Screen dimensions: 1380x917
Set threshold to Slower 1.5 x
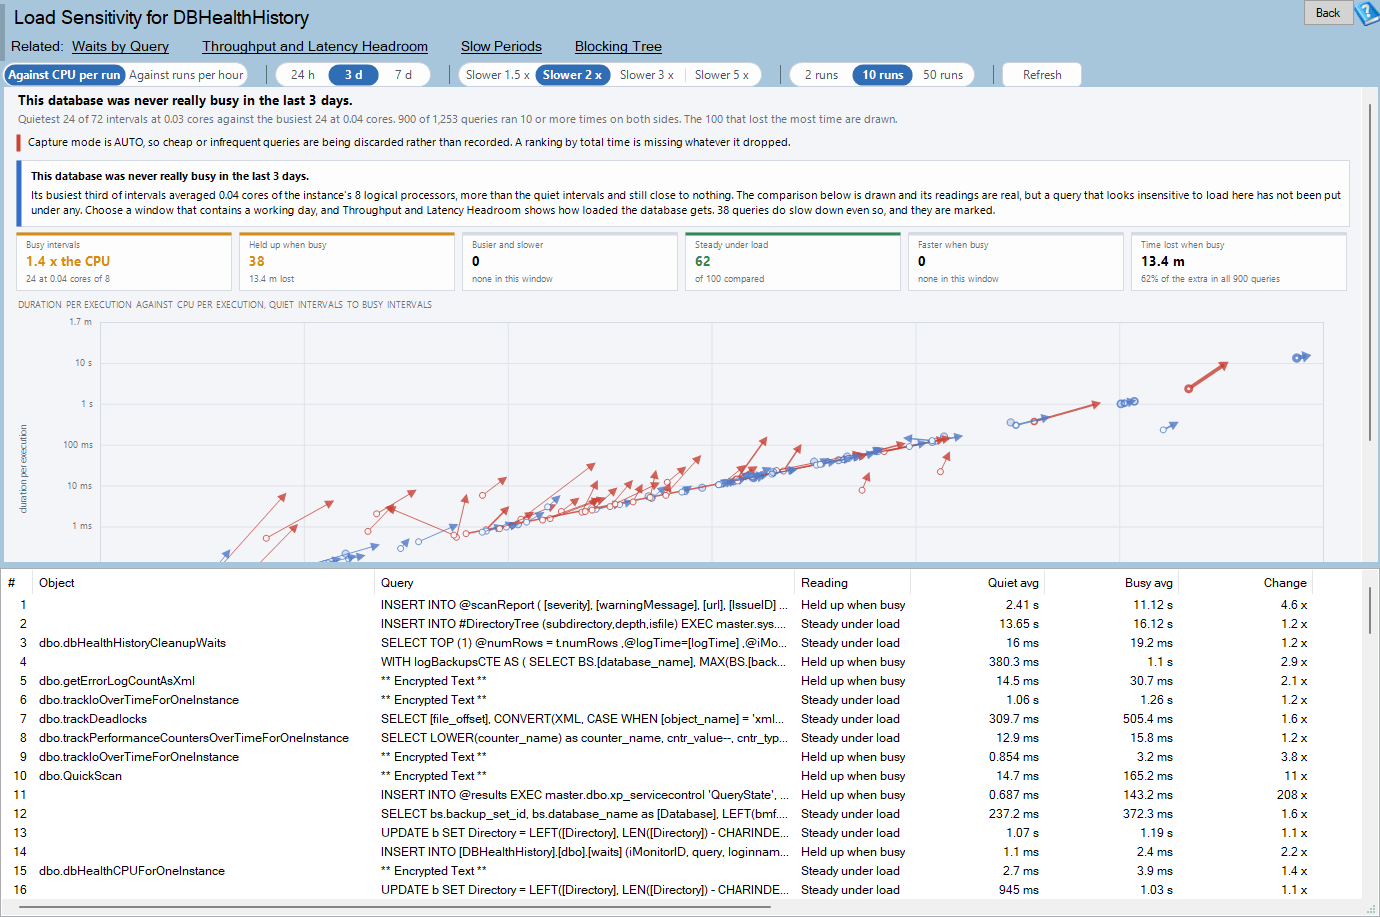click(498, 75)
